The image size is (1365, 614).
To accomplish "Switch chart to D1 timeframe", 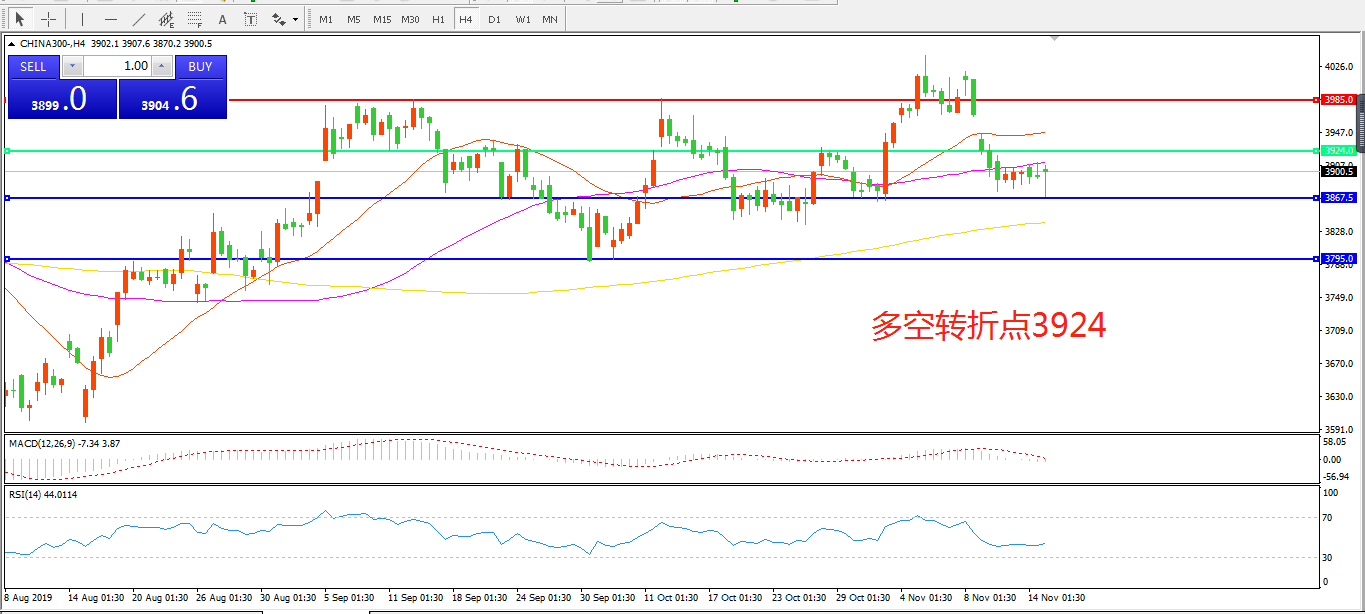I will 494,19.
